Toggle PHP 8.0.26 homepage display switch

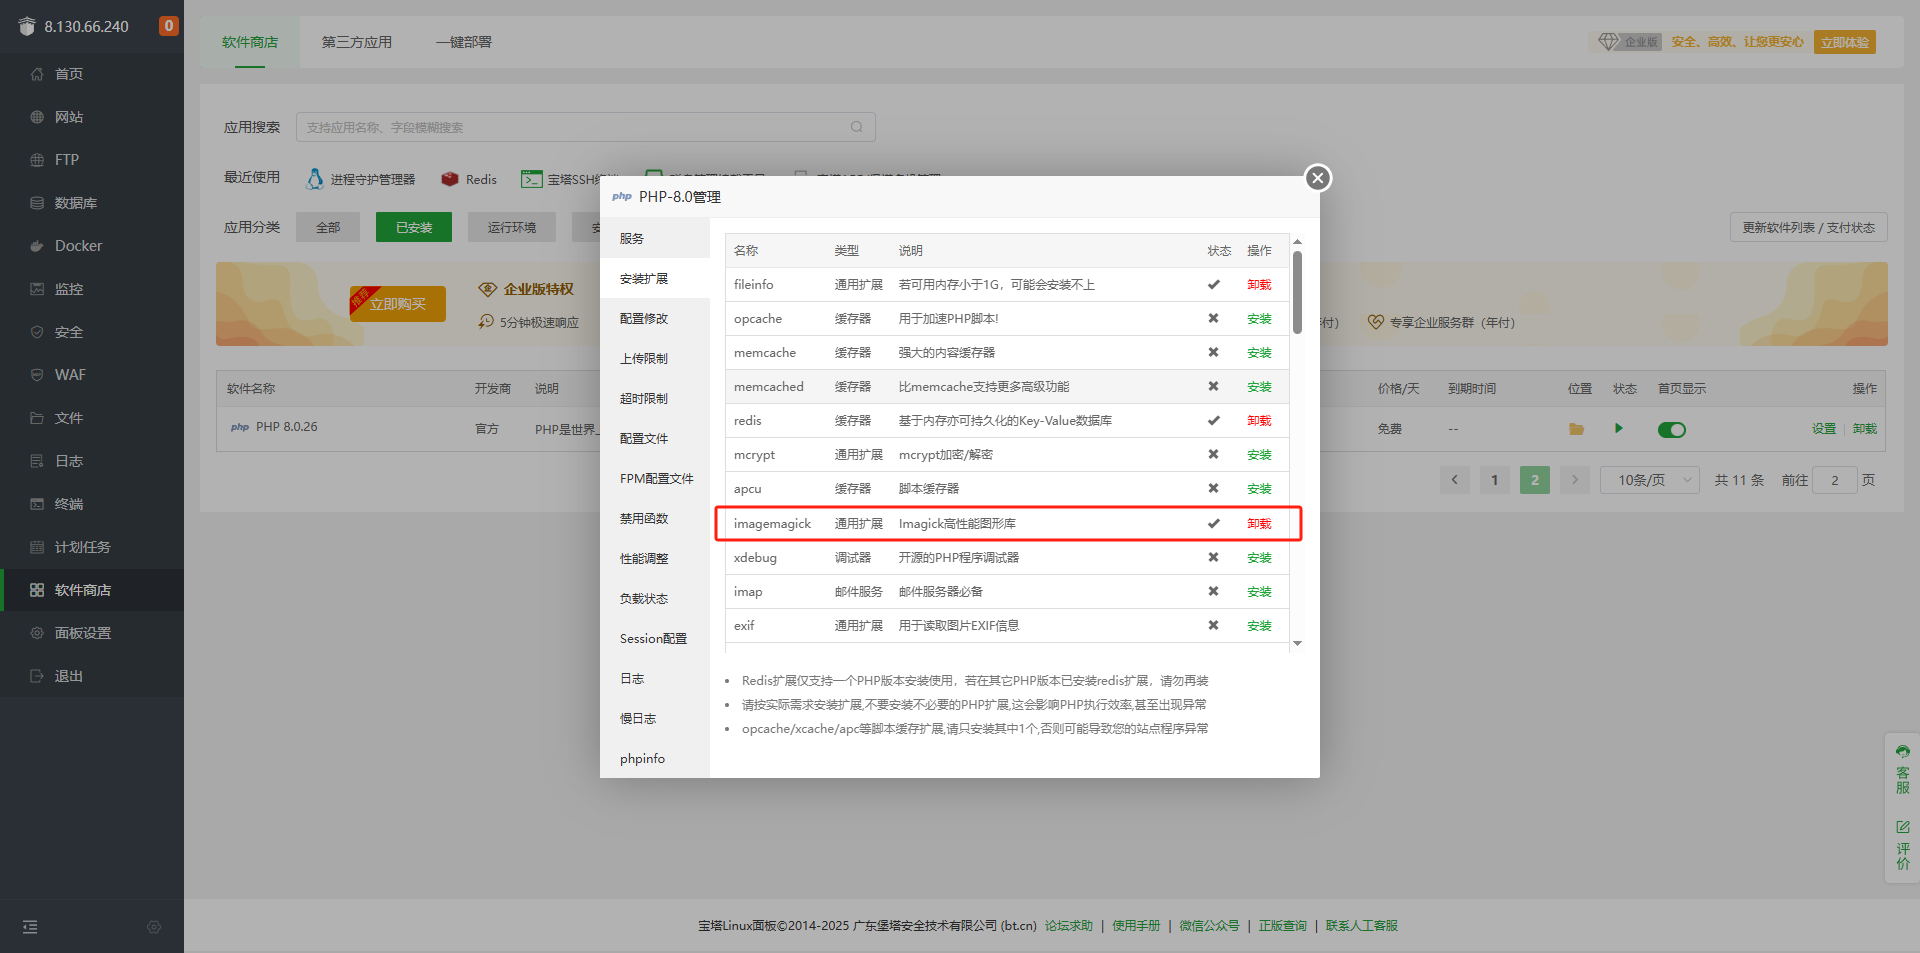tap(1671, 428)
